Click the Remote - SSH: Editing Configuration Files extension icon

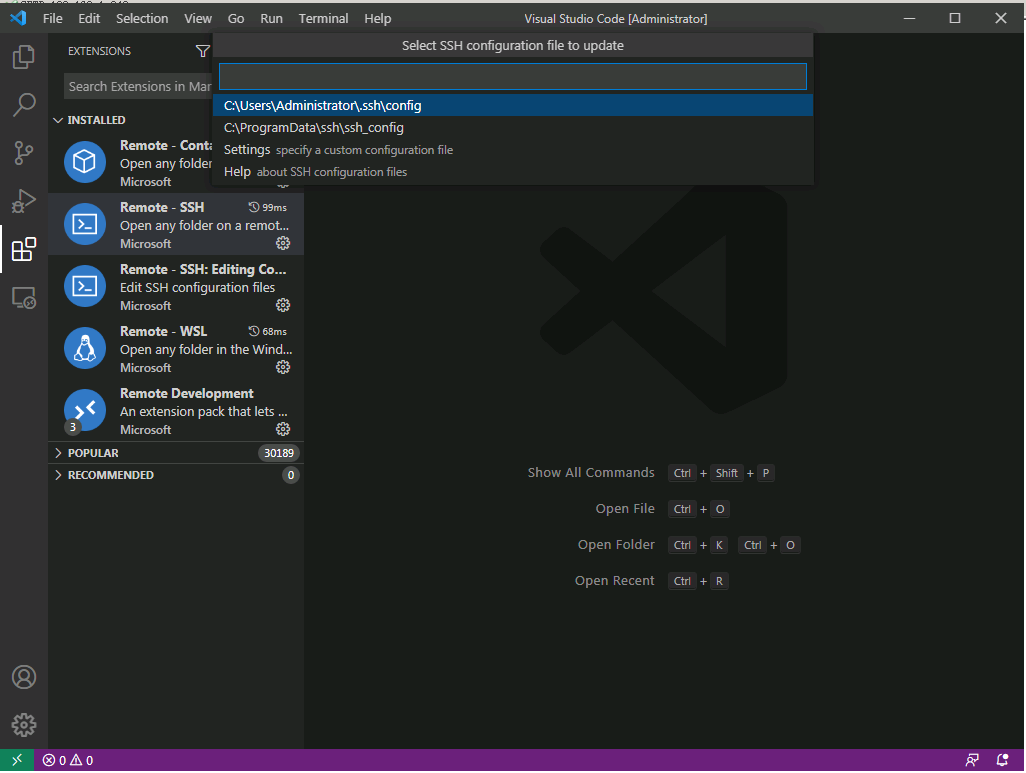(84, 286)
